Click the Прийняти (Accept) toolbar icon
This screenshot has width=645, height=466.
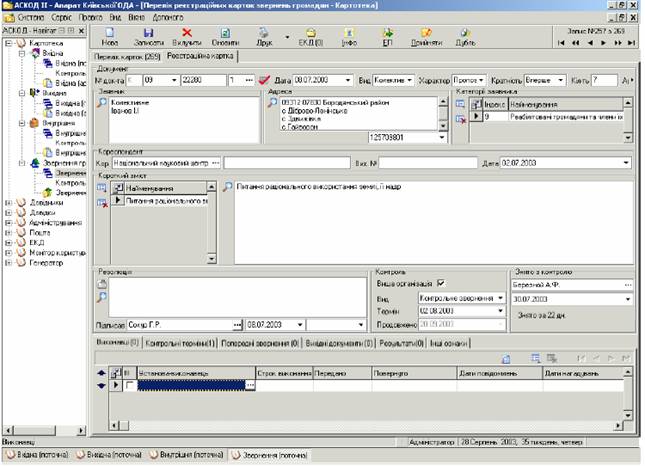[425, 37]
